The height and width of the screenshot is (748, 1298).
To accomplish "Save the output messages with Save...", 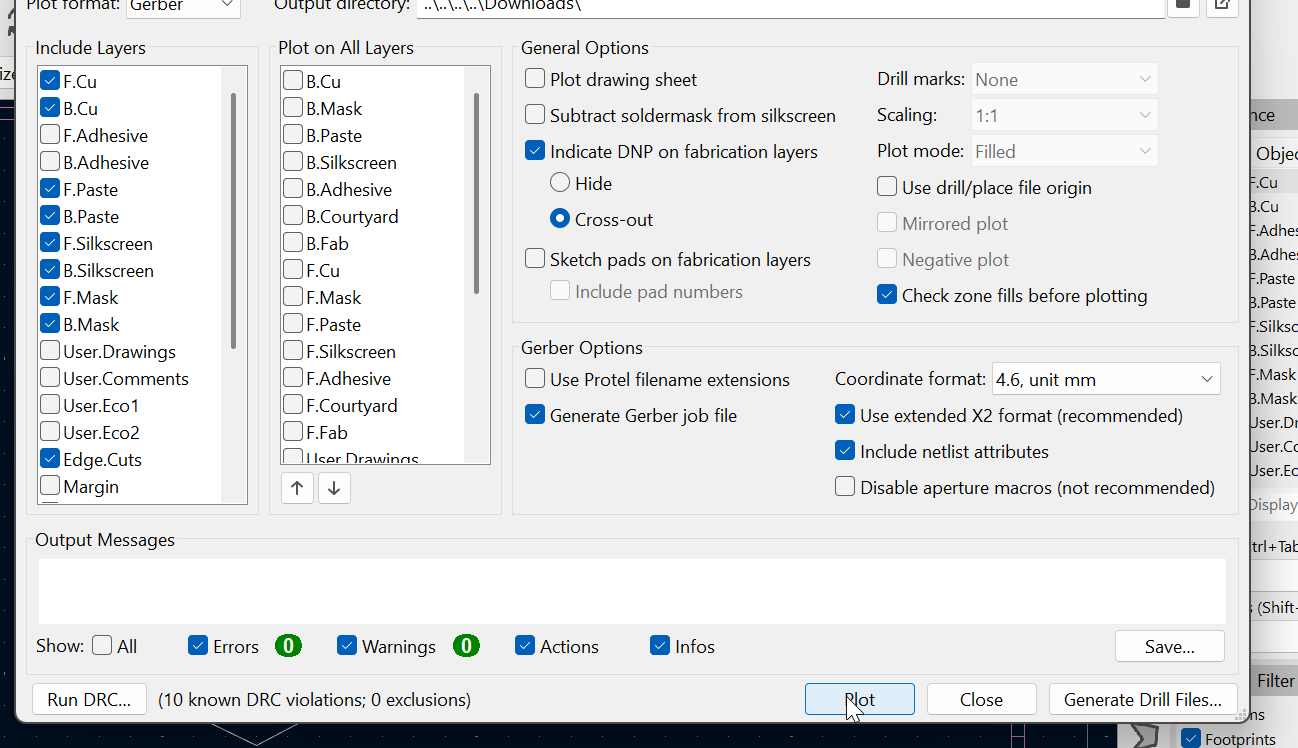I will click(x=1170, y=646).
